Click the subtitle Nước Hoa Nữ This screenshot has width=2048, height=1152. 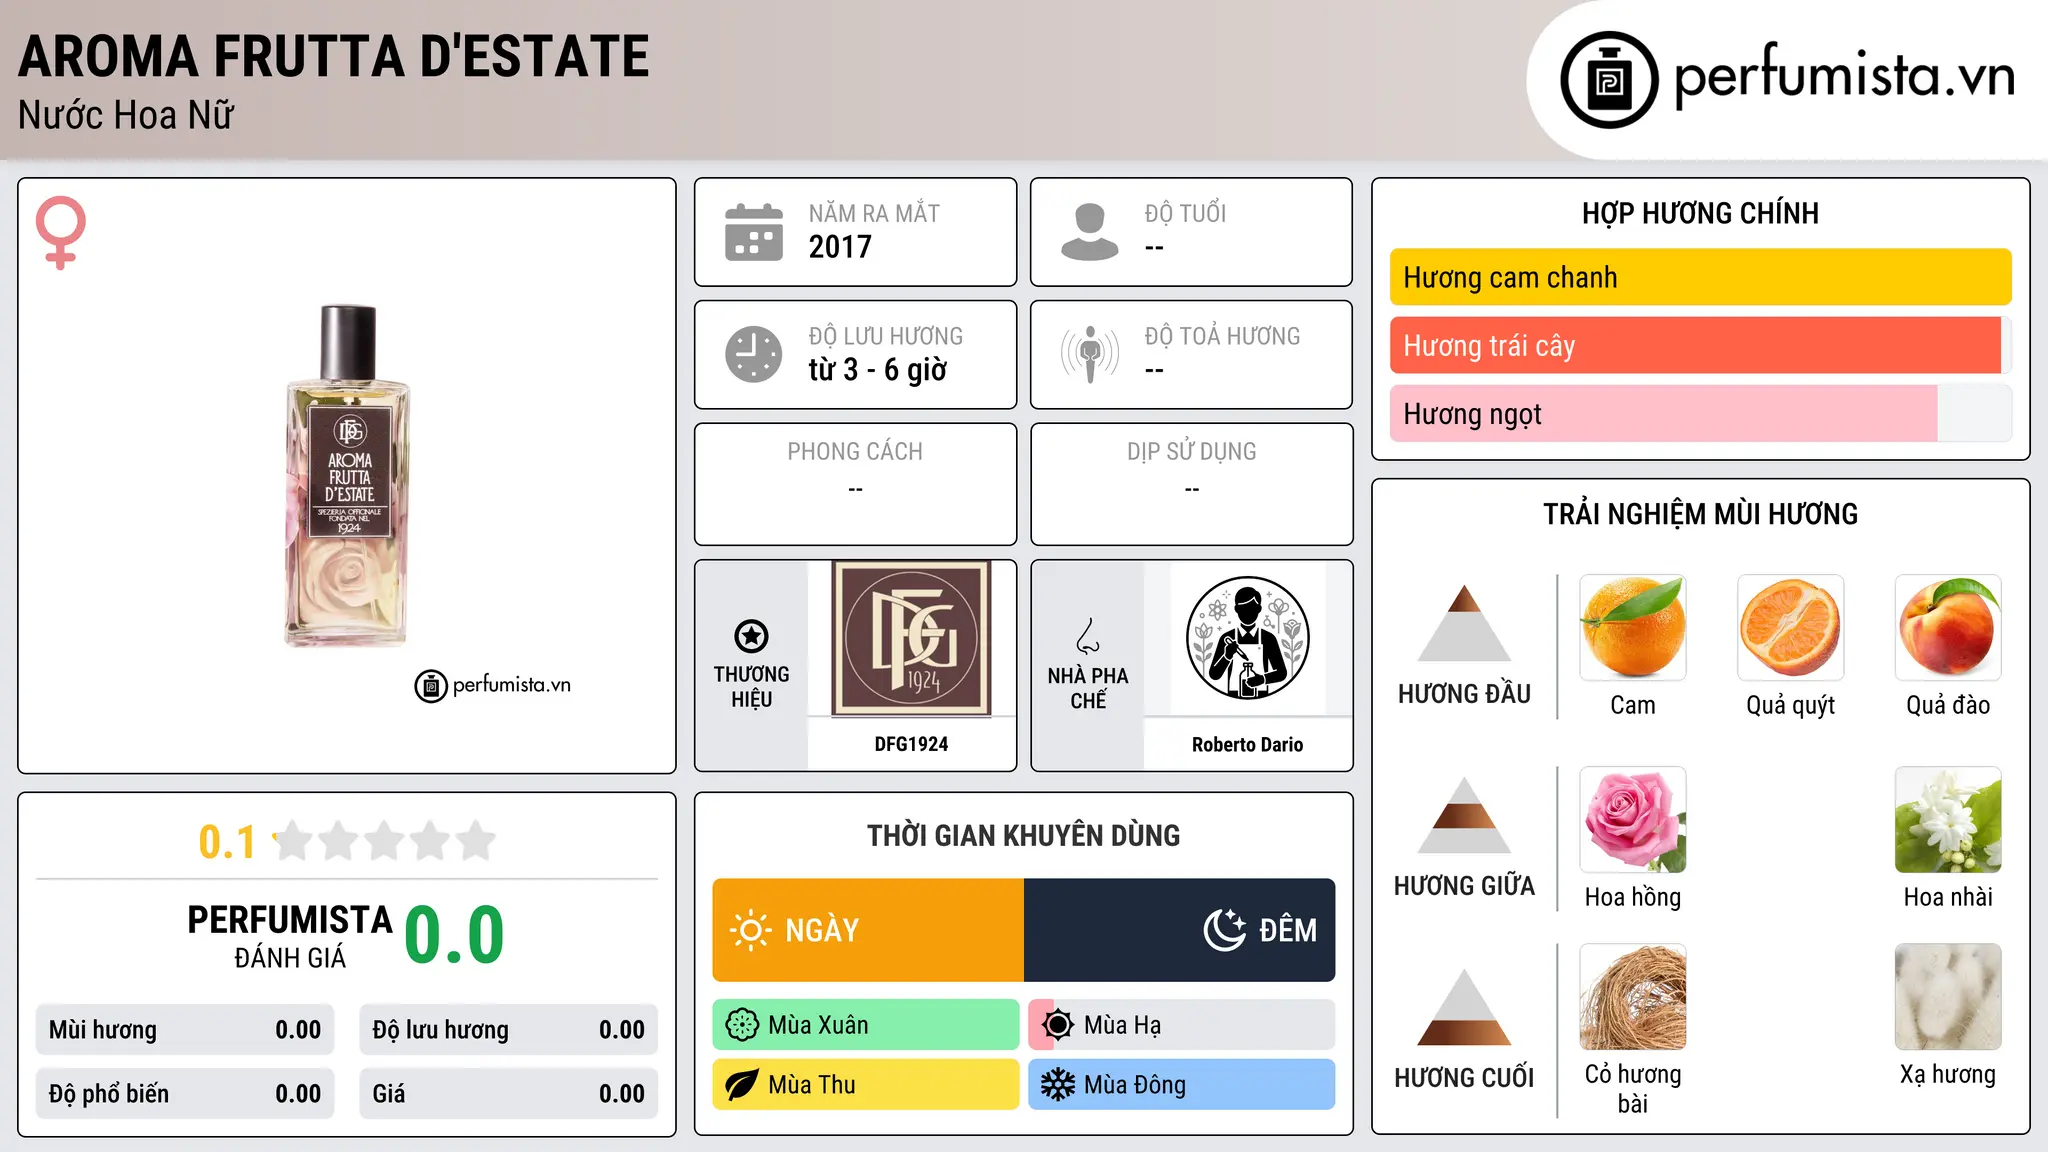pos(126,115)
